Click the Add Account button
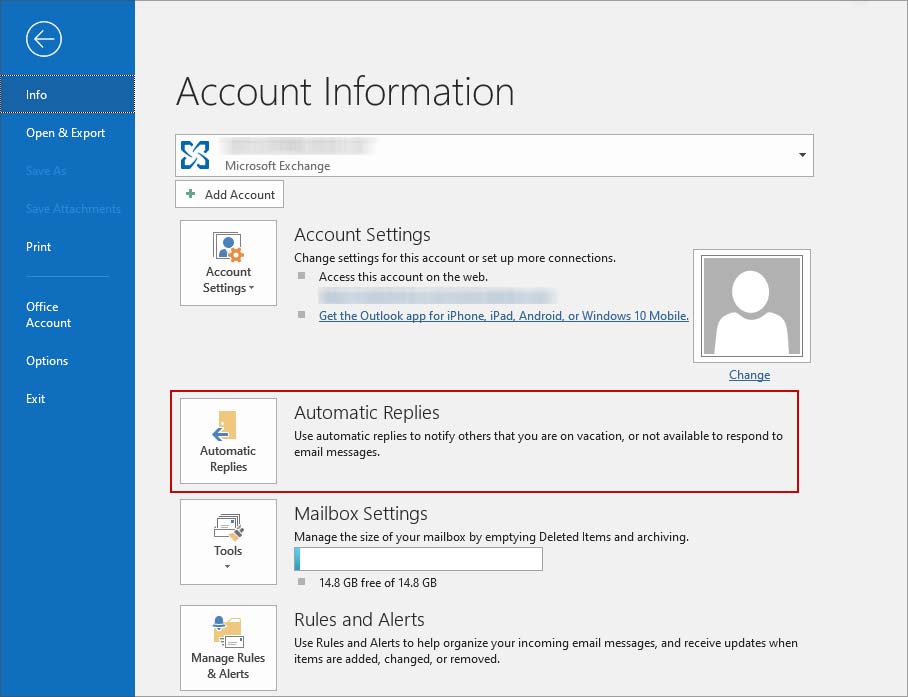The image size is (908, 697). pyautogui.click(x=229, y=194)
